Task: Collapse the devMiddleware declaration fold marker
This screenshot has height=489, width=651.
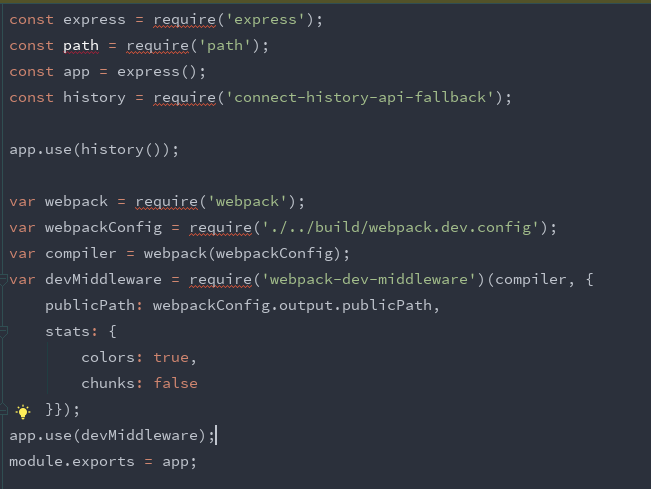Action: pyautogui.click(x=3, y=280)
